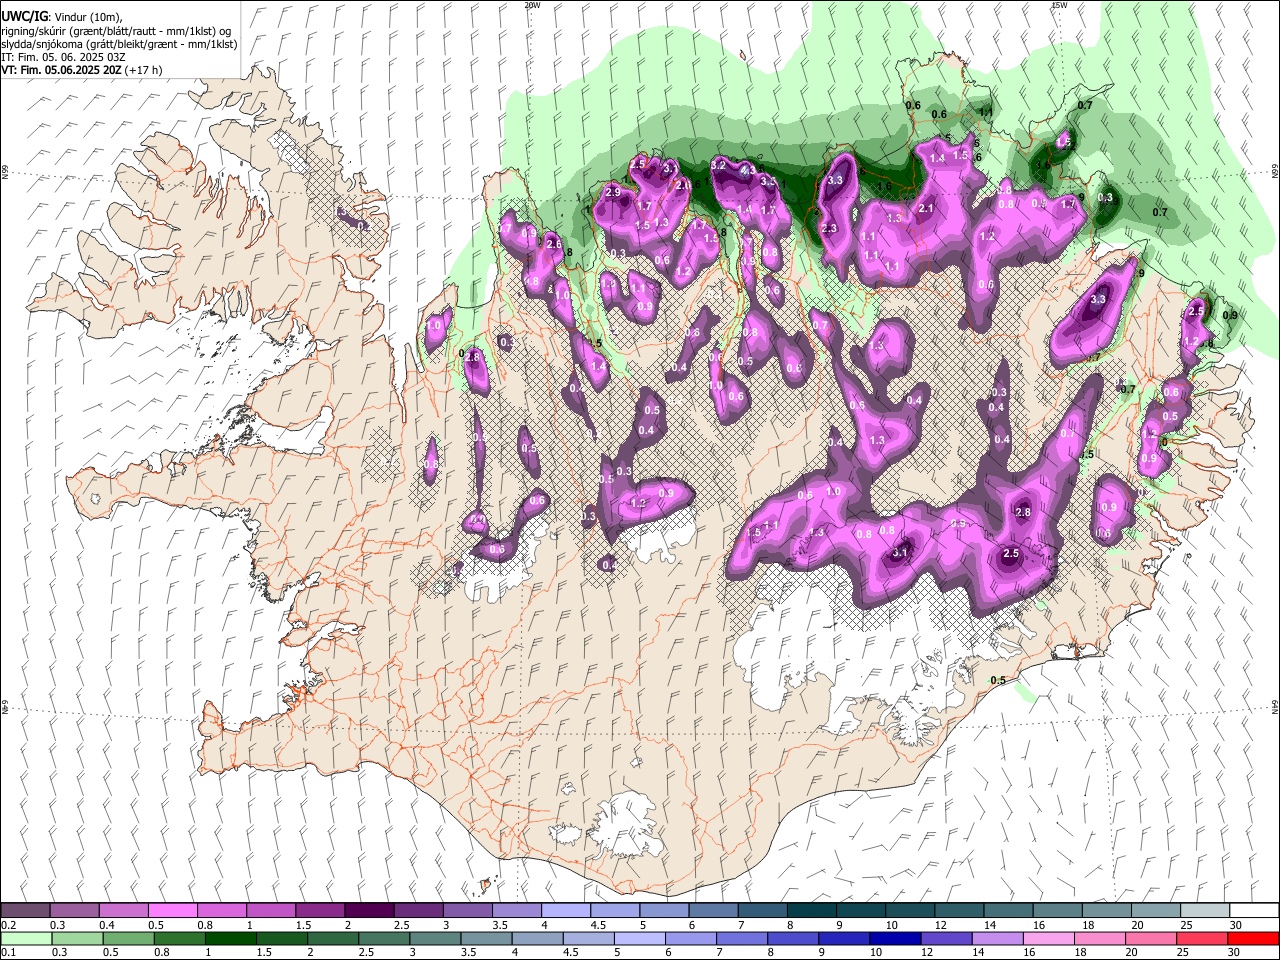Click the 2.3 precipitation value on the map
Viewport: 1280px width, 960px height.
pyautogui.click(x=829, y=229)
